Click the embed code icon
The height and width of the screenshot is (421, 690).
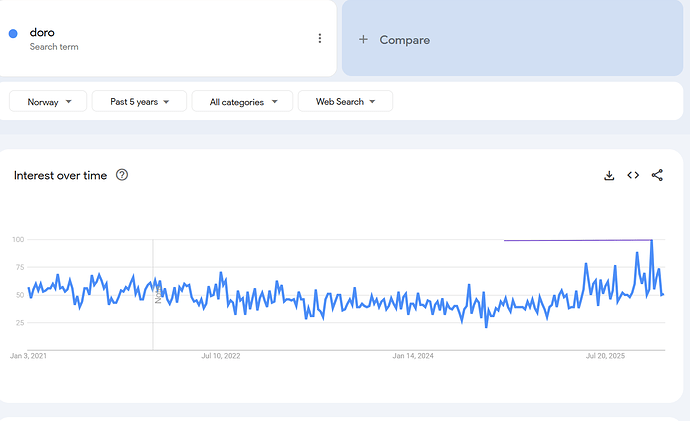[633, 175]
